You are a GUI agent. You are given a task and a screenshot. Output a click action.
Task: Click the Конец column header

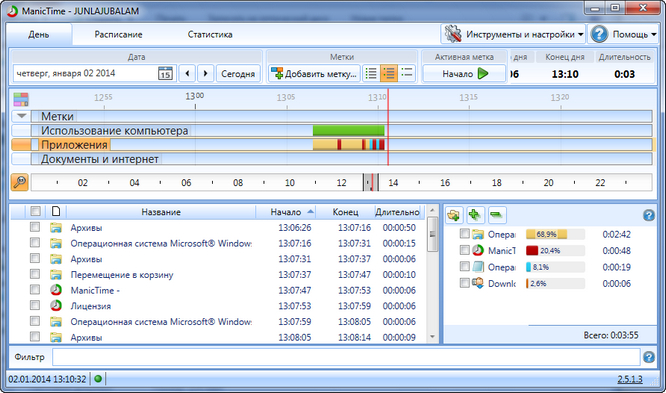[345, 212]
